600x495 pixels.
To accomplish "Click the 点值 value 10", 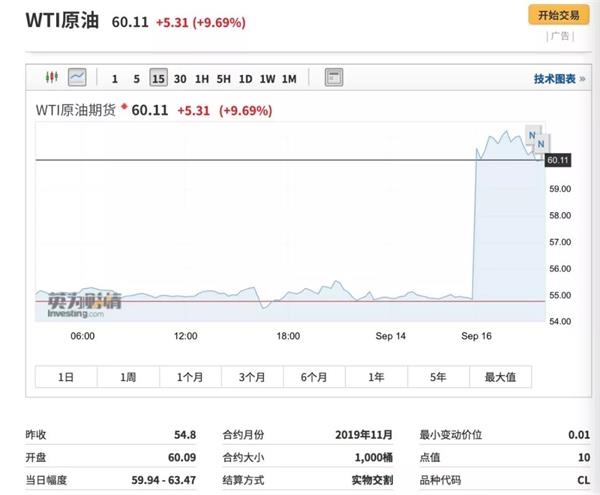I will 584,457.
